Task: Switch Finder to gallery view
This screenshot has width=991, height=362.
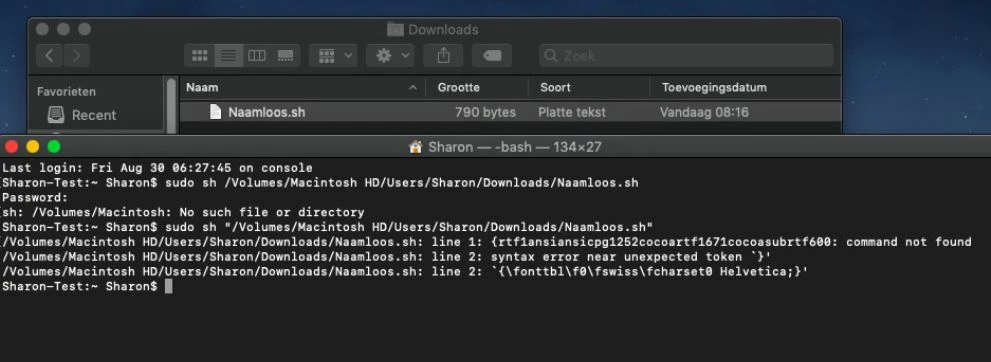Action: point(286,56)
